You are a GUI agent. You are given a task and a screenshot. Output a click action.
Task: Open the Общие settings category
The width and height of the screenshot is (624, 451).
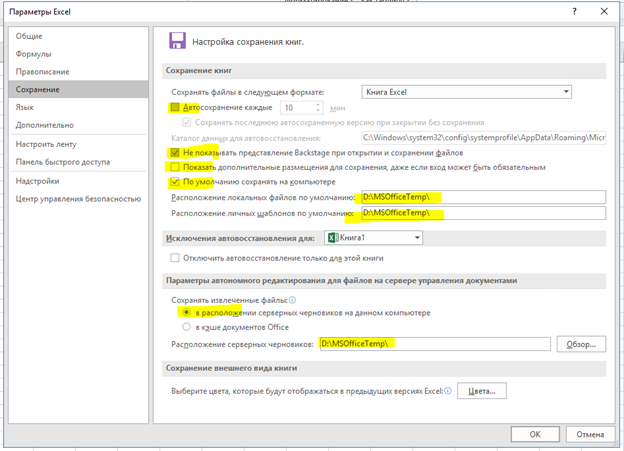[x=78, y=36]
